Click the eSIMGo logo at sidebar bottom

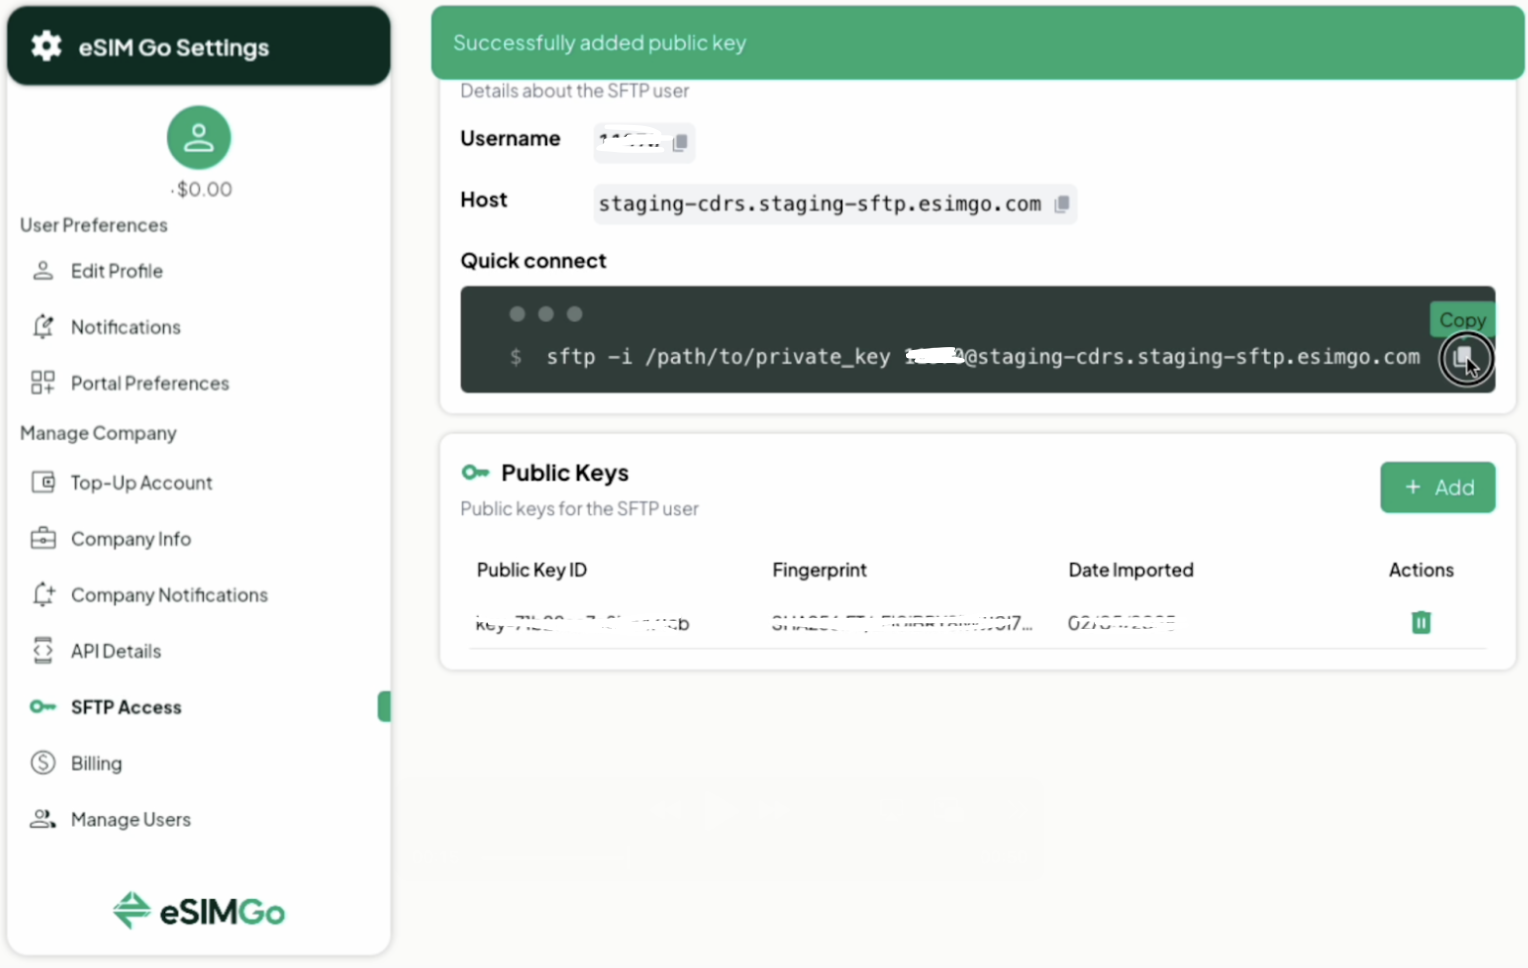[x=199, y=911]
